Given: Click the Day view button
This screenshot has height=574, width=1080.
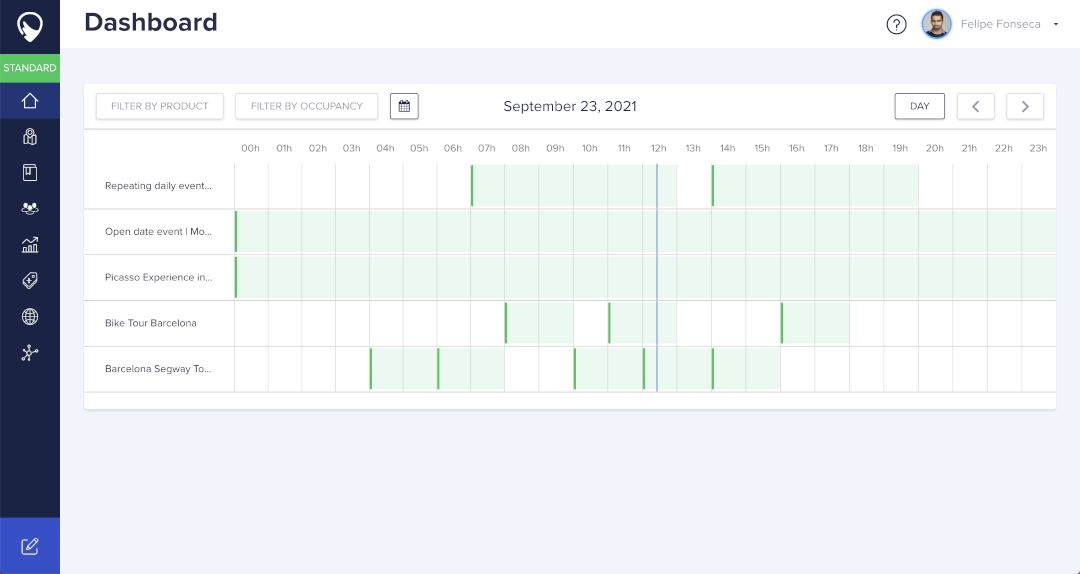Looking at the screenshot, I should coord(919,106).
